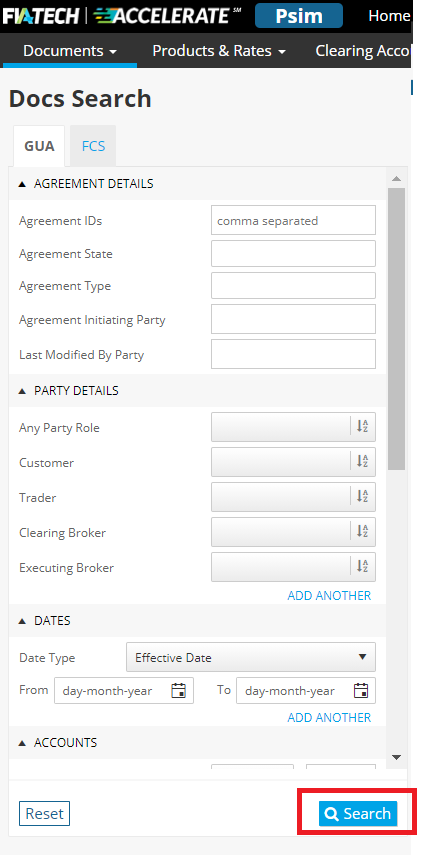
Task: Click the FIA Tech Accelerate logo
Action: point(122,16)
